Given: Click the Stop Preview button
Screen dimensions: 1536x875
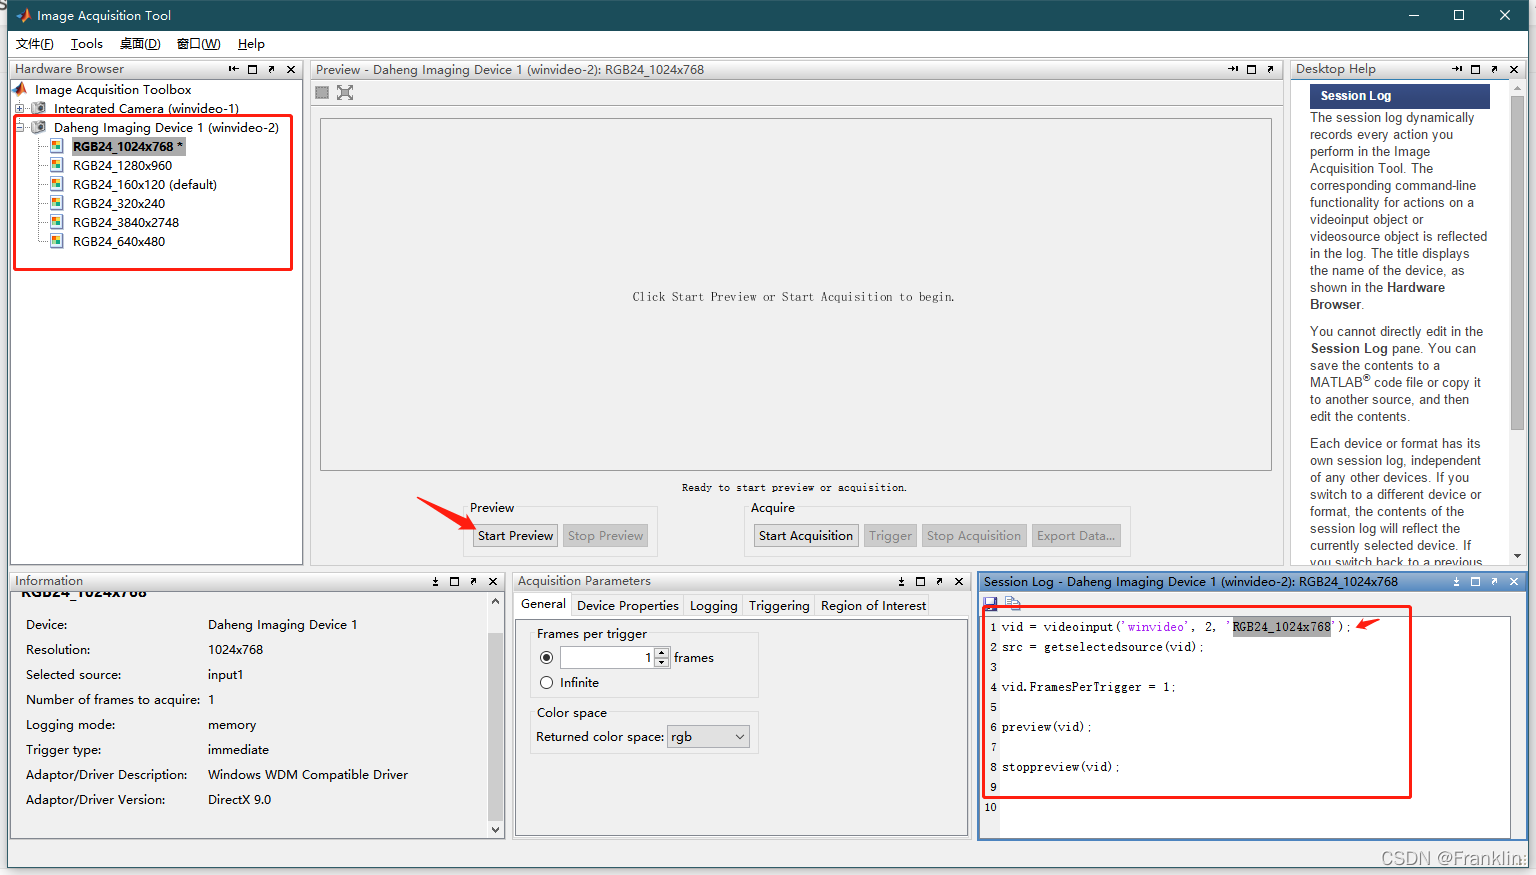Looking at the screenshot, I should pyautogui.click(x=606, y=536).
